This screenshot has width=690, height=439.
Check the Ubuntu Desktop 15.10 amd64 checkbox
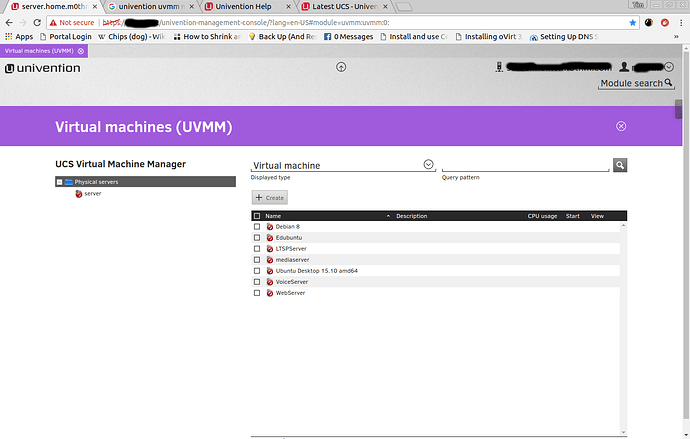click(257, 271)
